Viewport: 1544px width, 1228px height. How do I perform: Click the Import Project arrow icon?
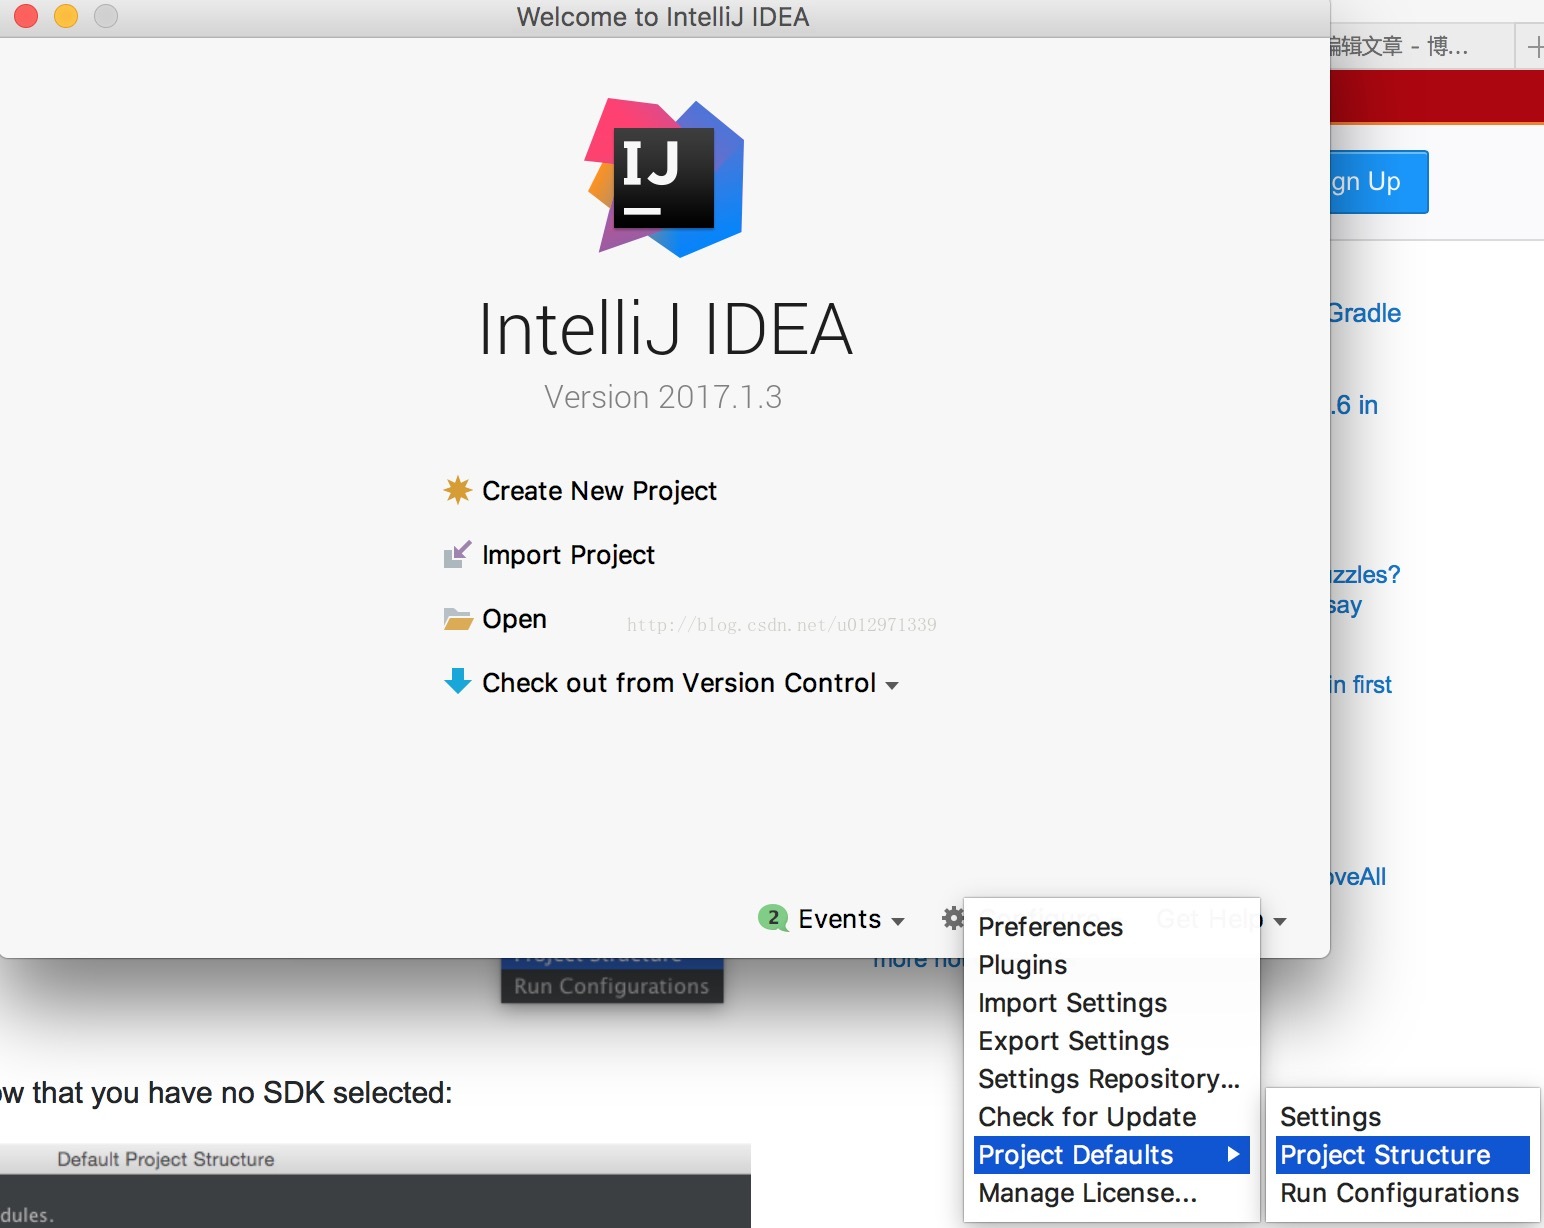457,554
